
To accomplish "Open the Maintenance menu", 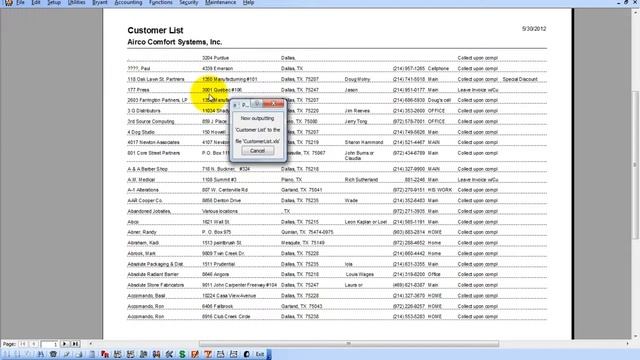I will coord(220,2).
